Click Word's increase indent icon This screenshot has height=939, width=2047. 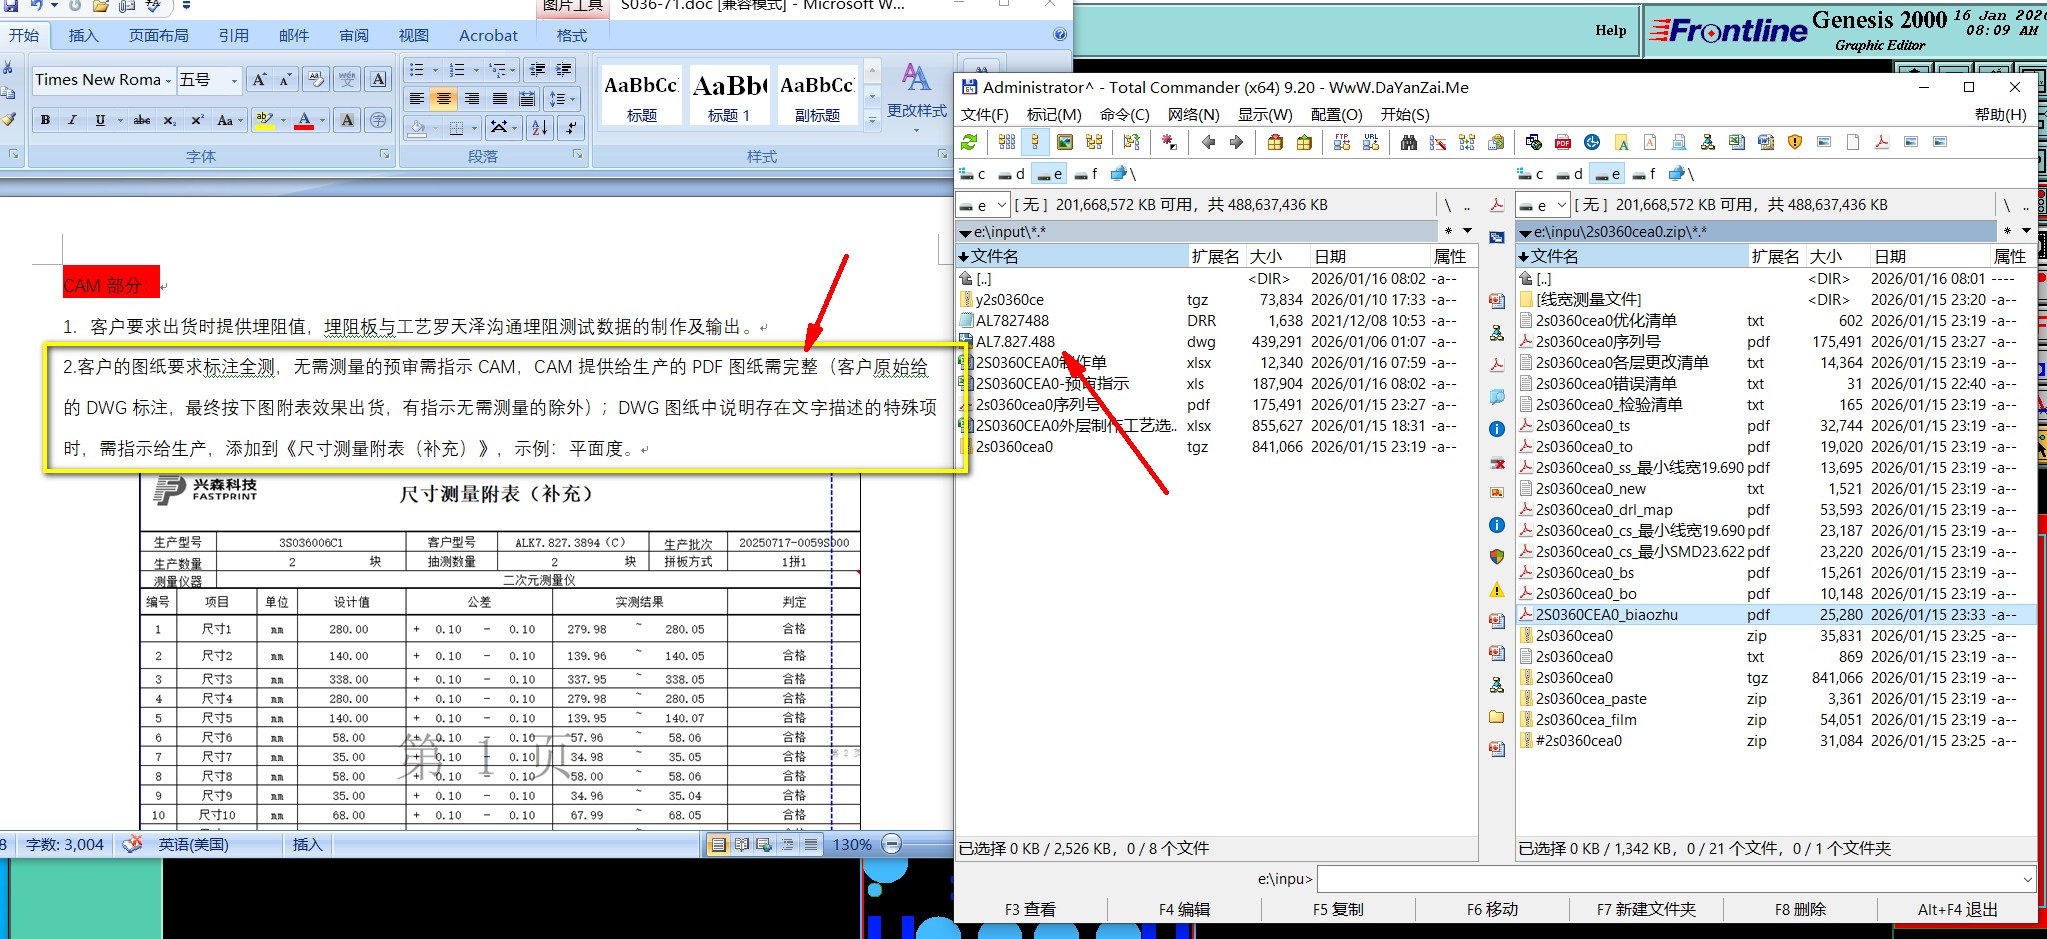pos(563,69)
